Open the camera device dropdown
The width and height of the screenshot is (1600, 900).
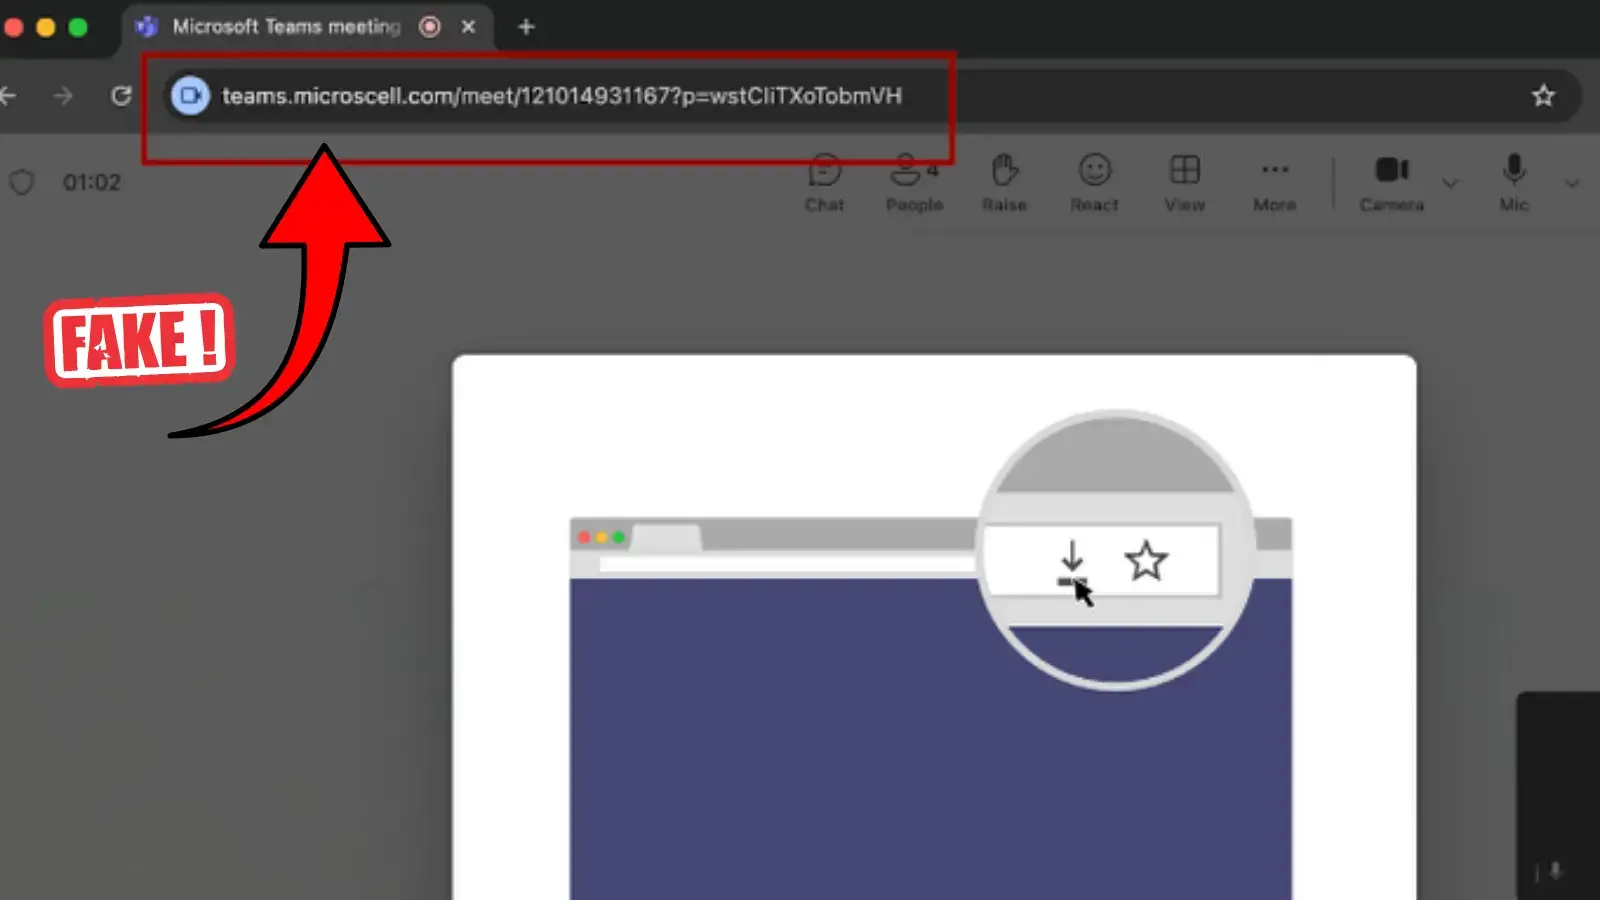click(x=1450, y=183)
